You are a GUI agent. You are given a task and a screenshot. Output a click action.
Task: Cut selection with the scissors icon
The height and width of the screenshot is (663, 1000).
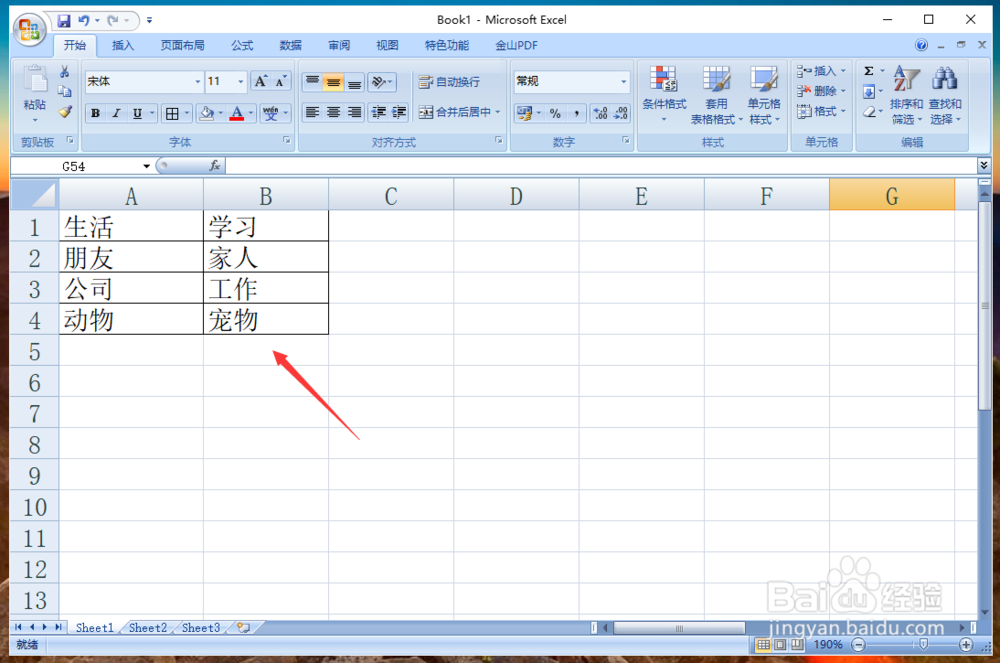pos(64,71)
